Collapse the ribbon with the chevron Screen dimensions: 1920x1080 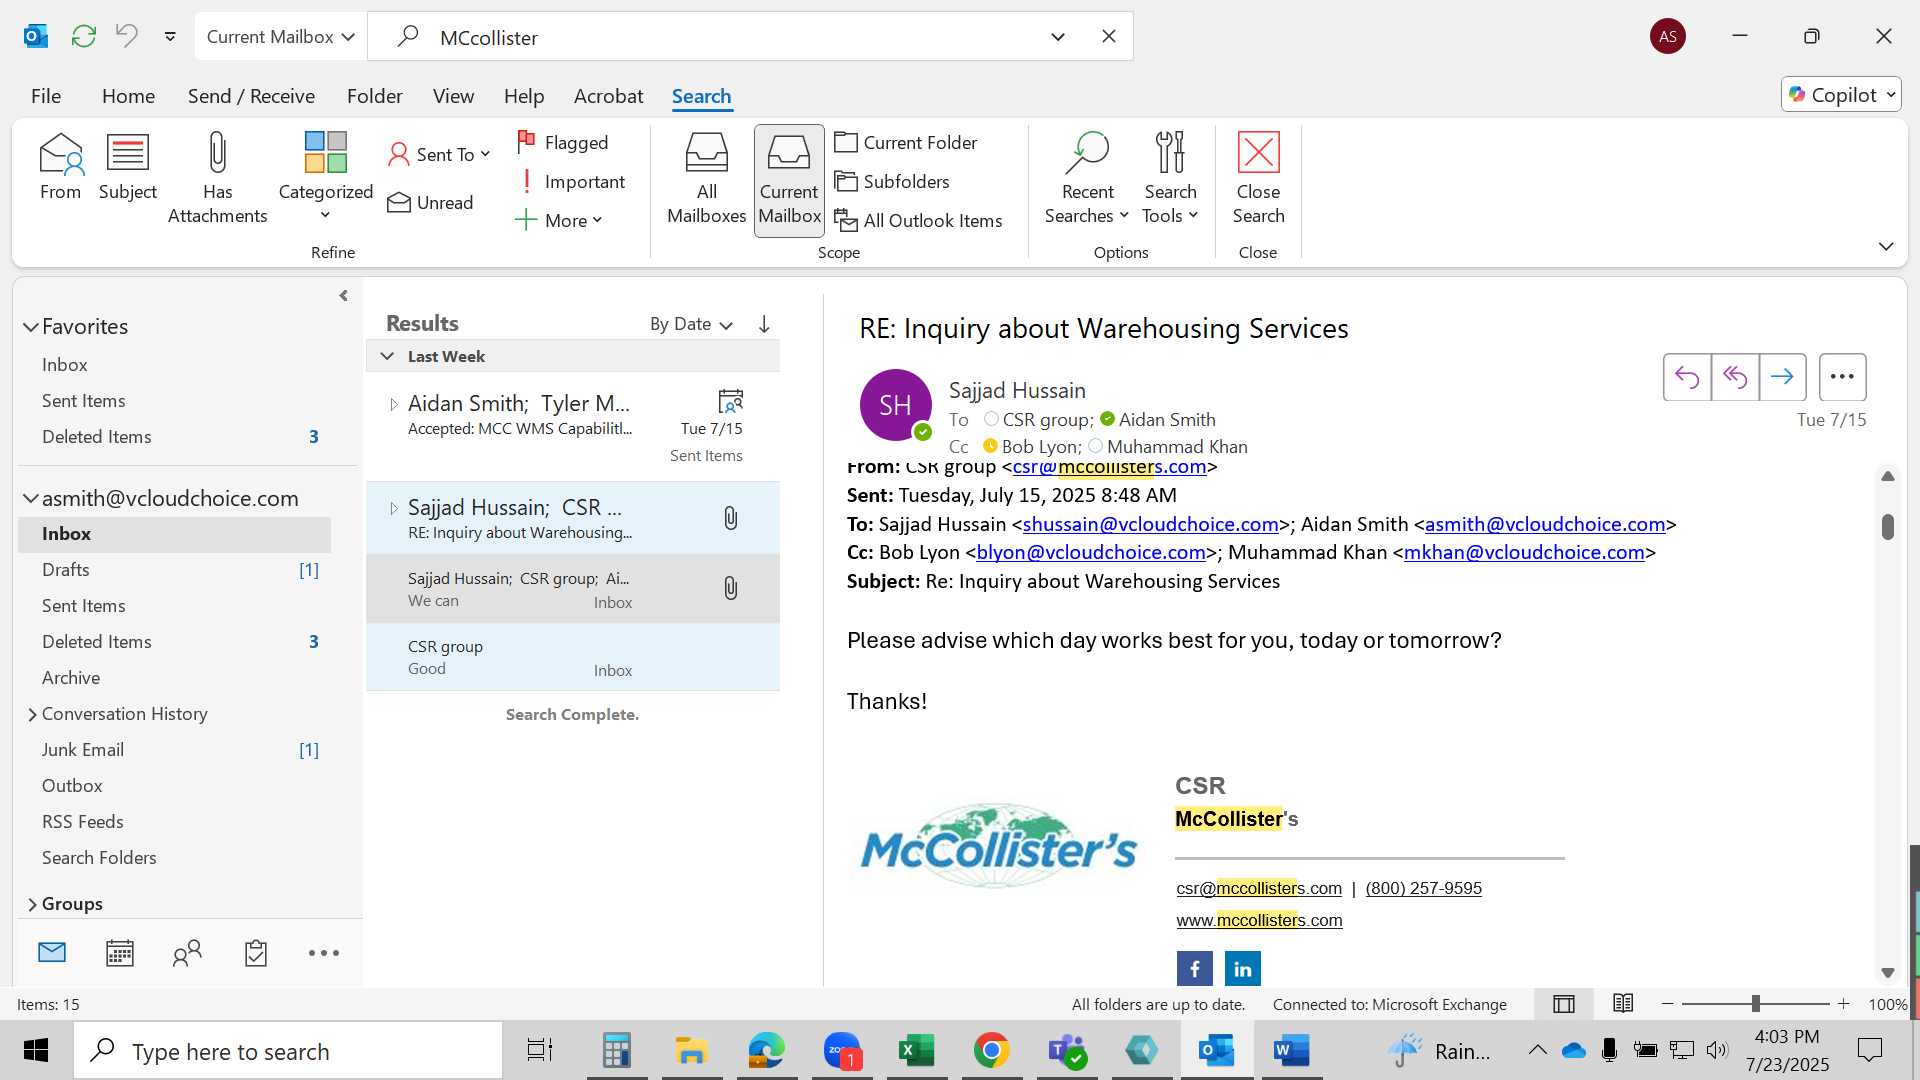point(1886,246)
